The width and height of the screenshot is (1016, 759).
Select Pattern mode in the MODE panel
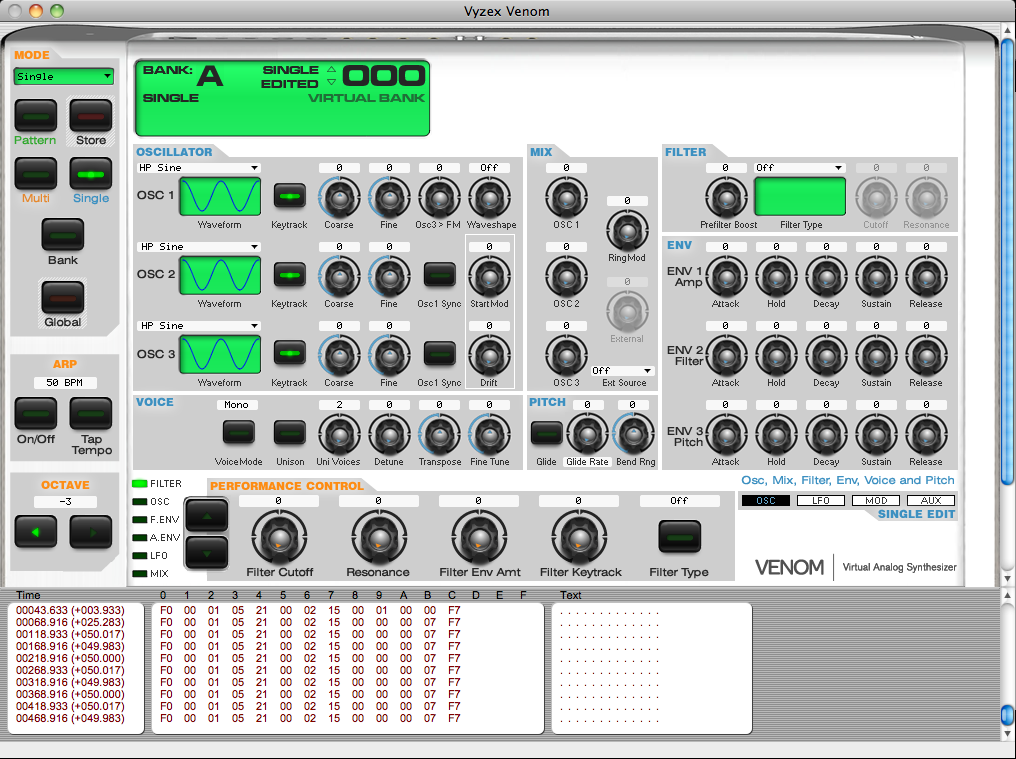coord(35,117)
